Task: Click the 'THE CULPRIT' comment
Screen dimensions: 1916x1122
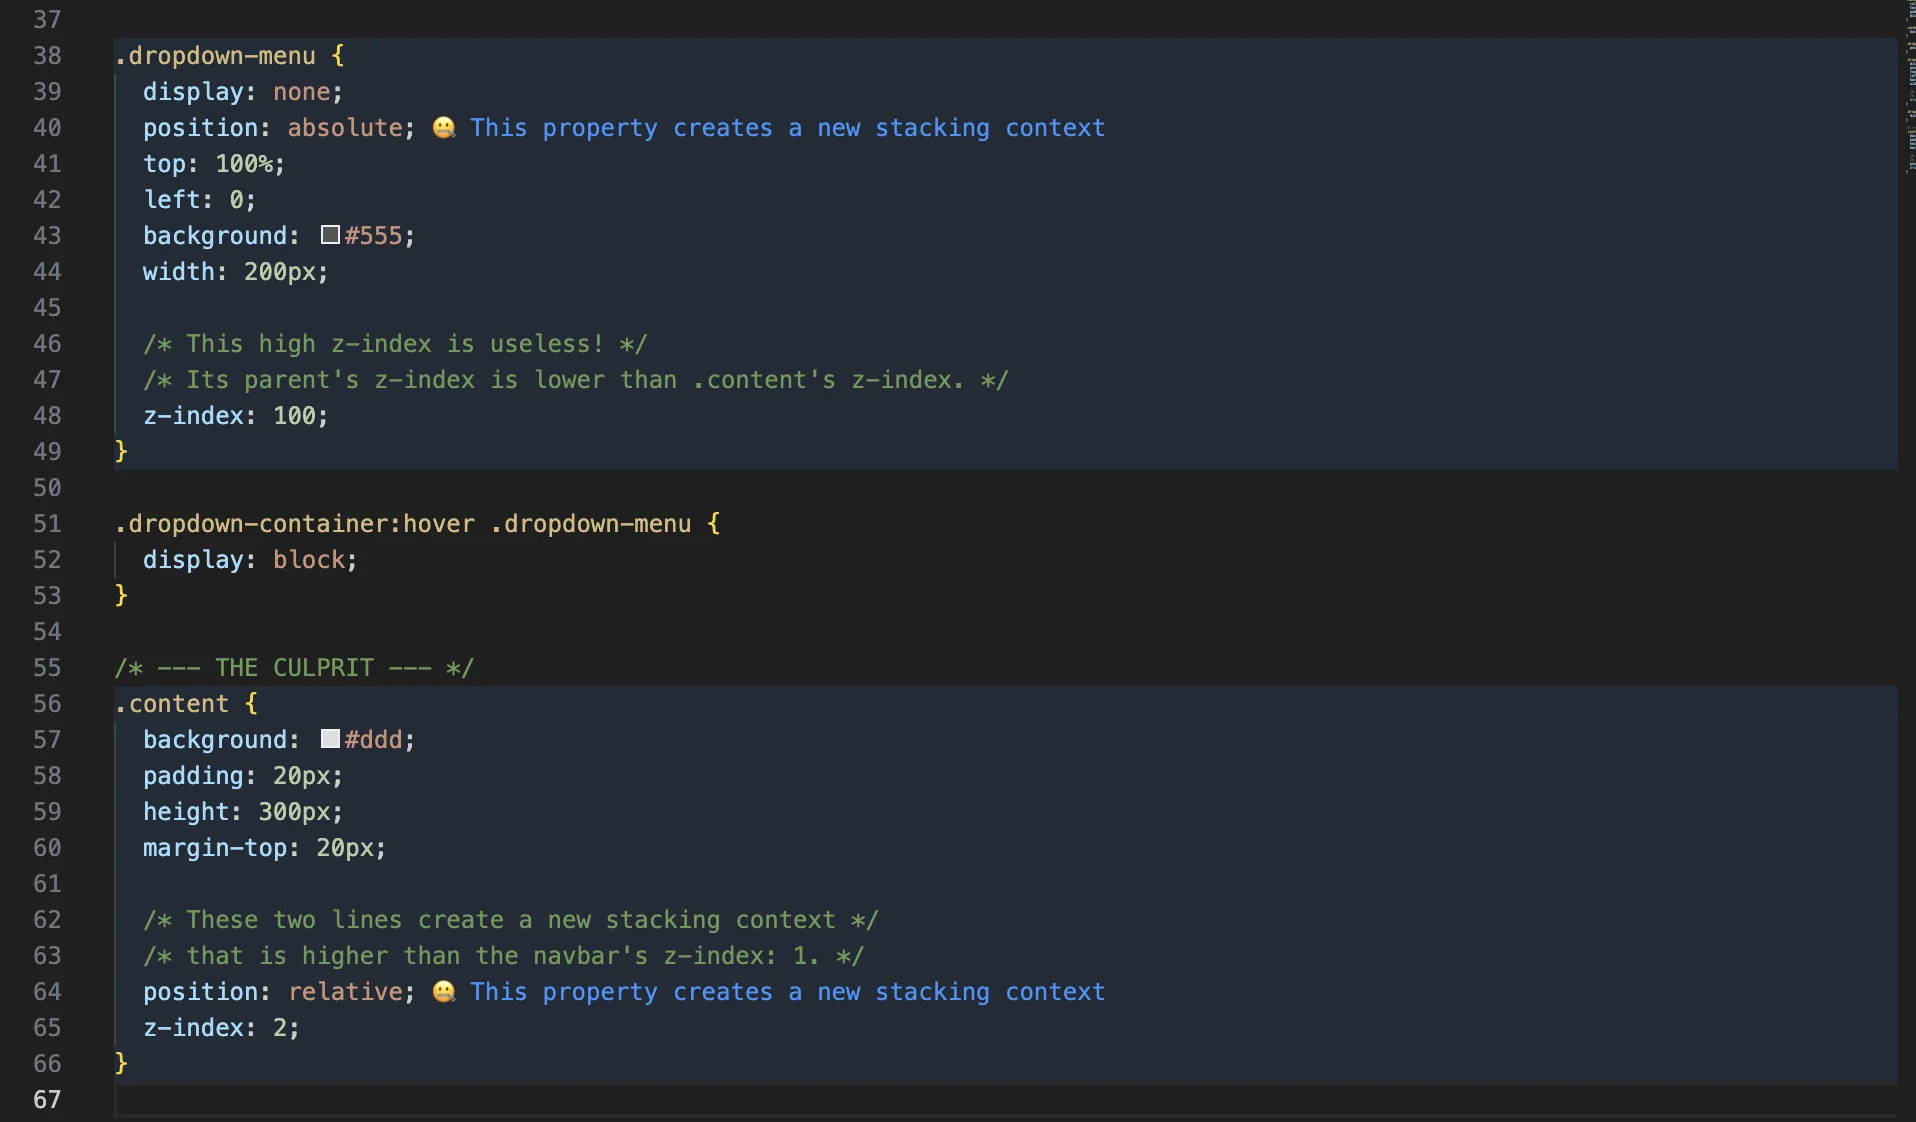Action: click(x=294, y=668)
